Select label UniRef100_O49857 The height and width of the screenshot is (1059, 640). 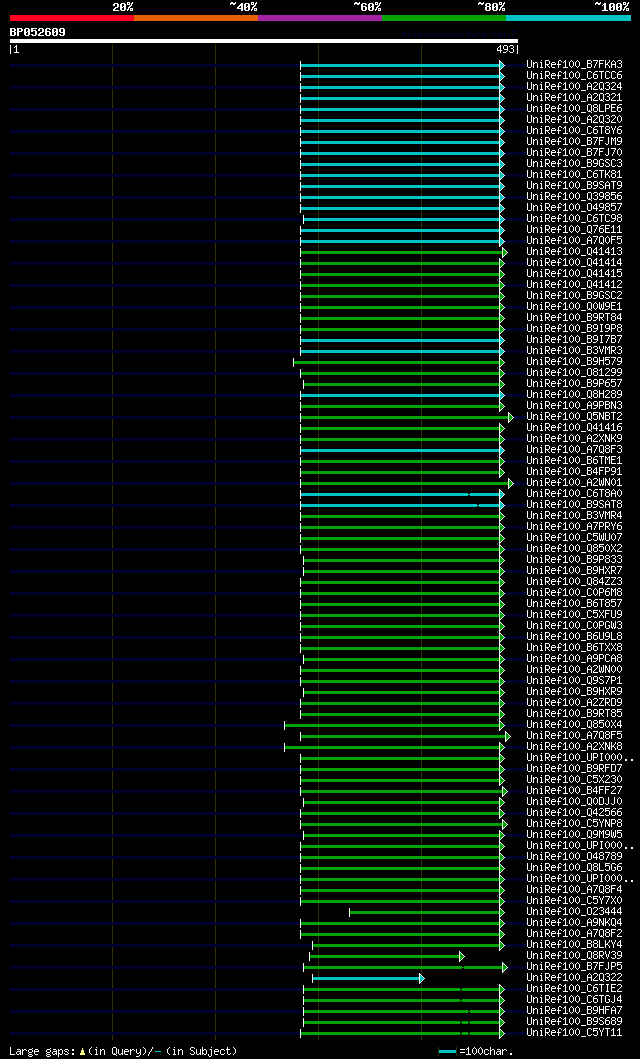pos(575,207)
